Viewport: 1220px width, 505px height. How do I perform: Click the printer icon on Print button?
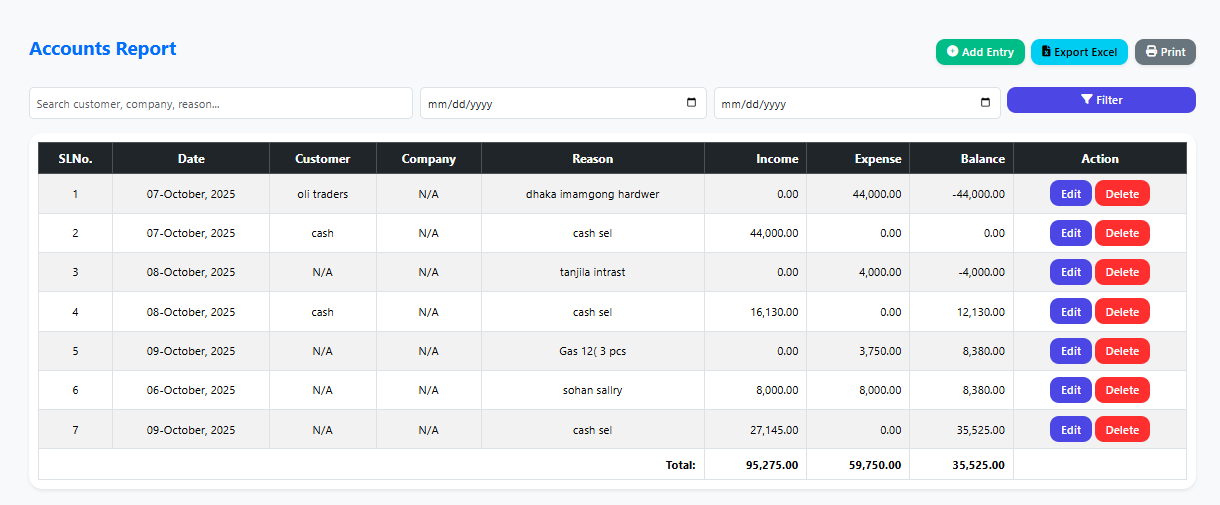point(1151,52)
